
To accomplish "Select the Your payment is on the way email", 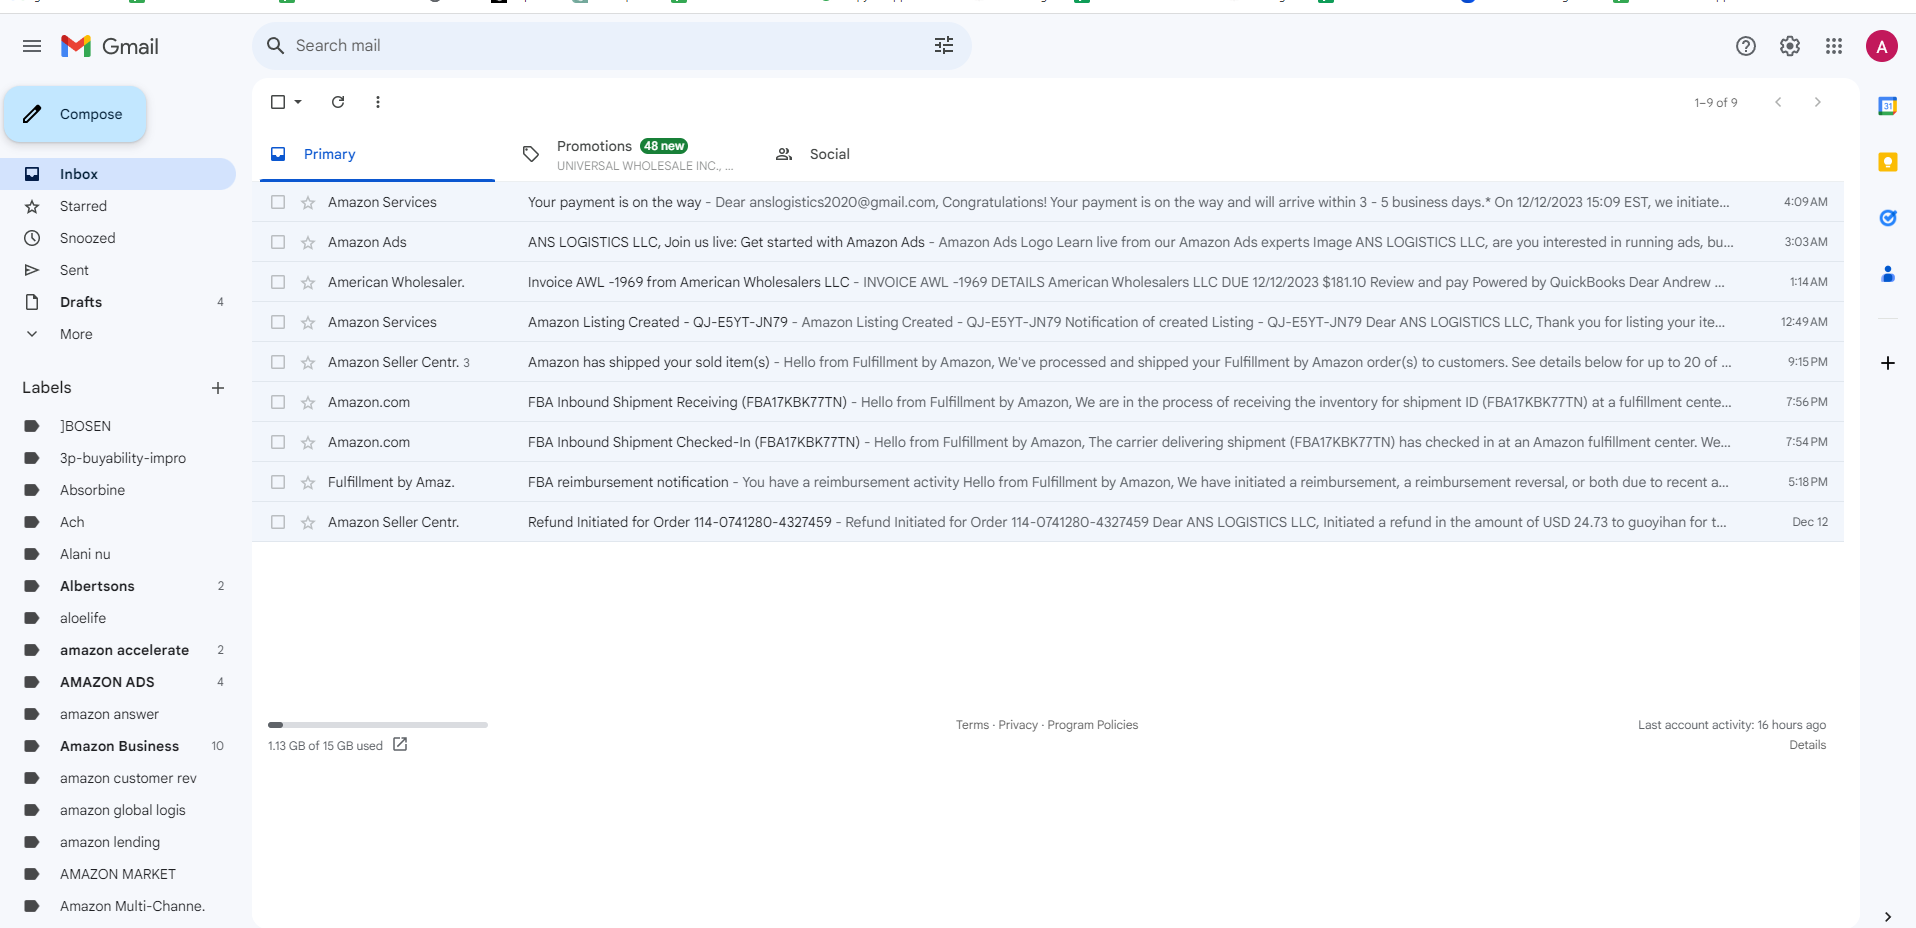I will point(278,202).
